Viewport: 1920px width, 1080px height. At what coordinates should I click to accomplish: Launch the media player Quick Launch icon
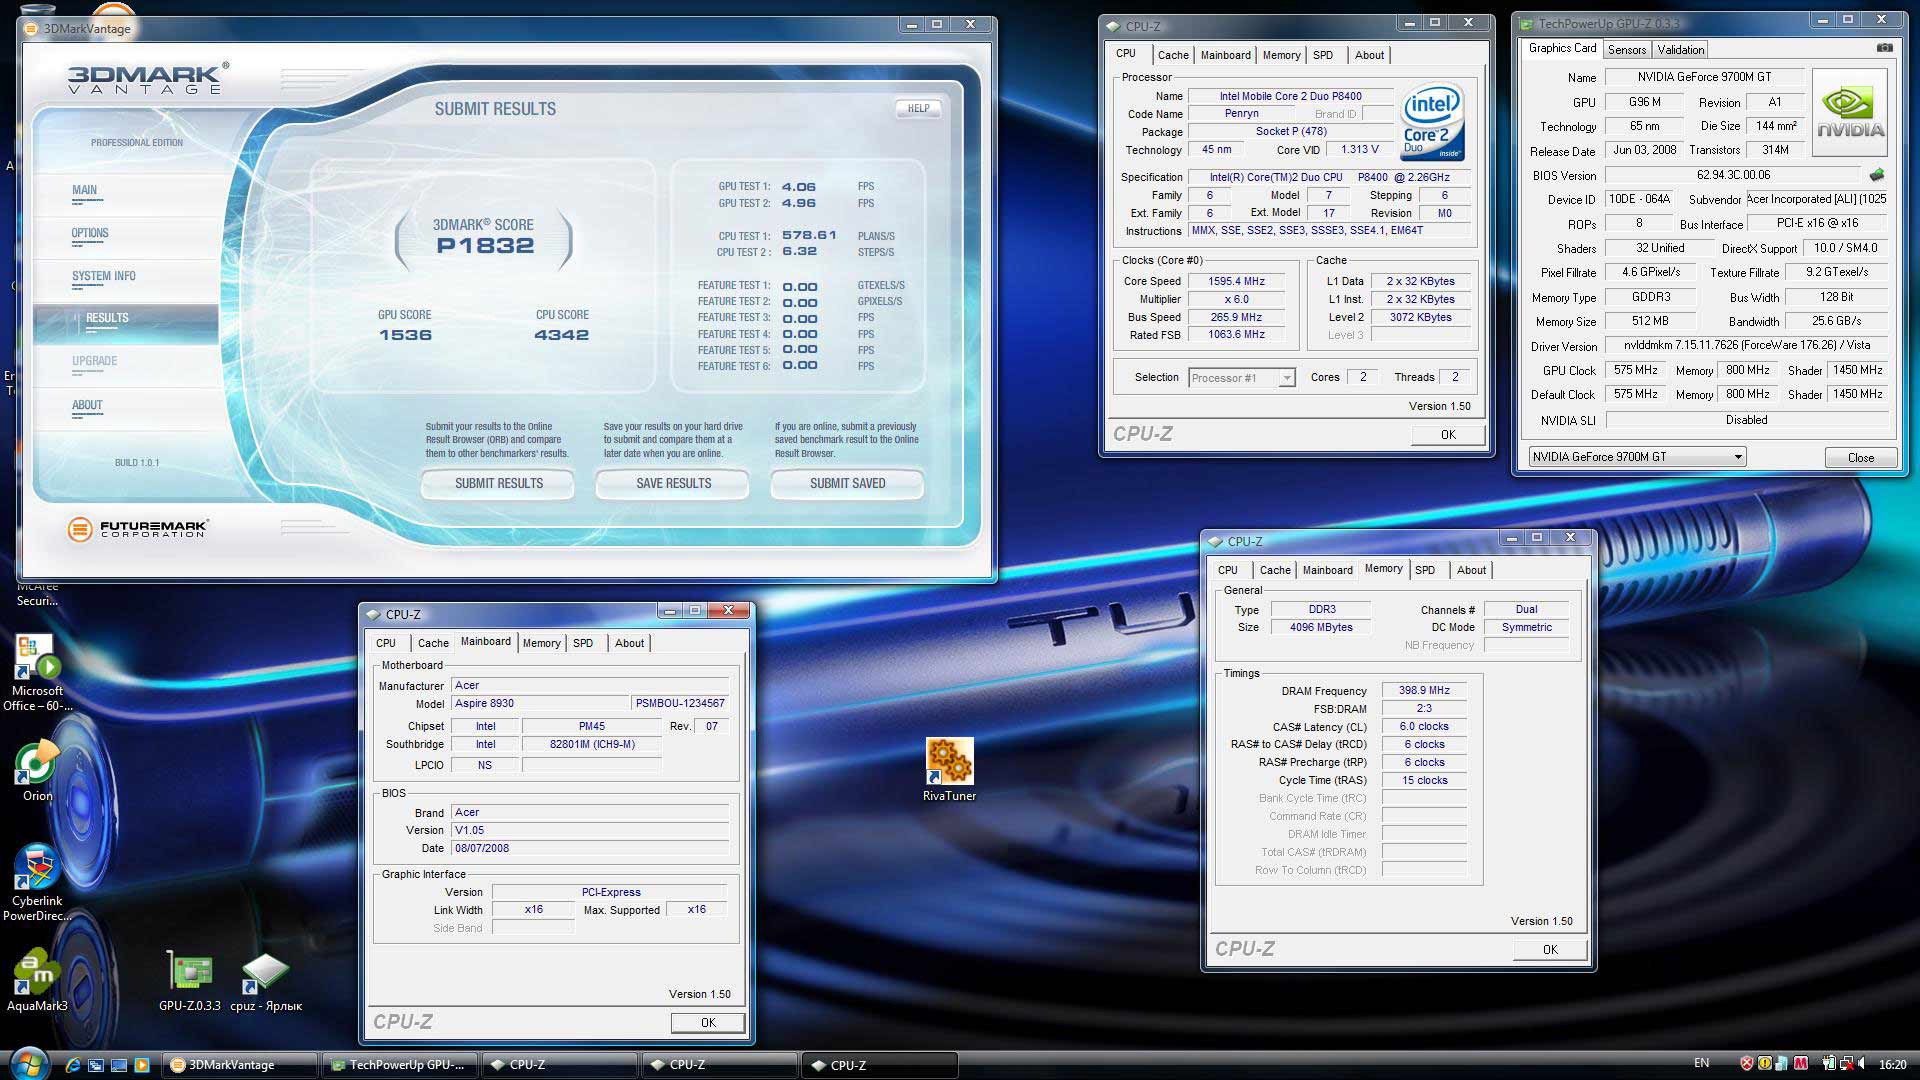142,1065
